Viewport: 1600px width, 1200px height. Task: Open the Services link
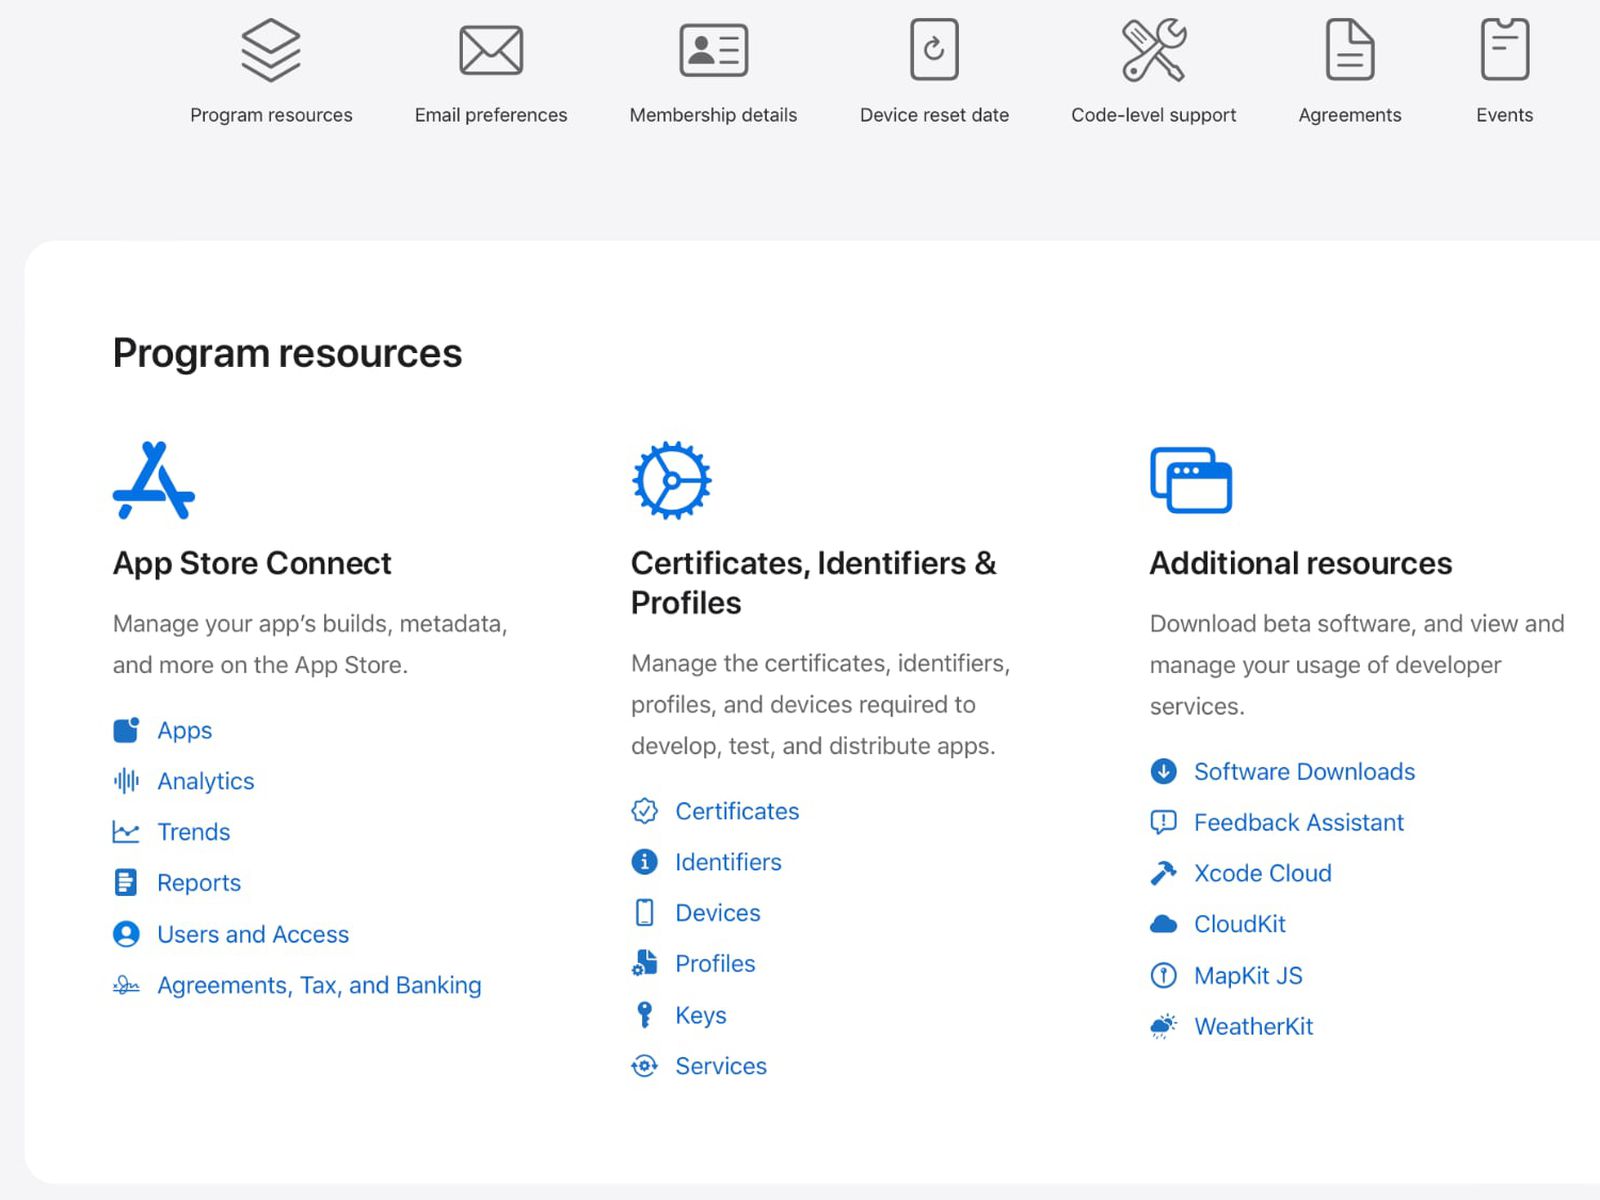click(x=720, y=1066)
